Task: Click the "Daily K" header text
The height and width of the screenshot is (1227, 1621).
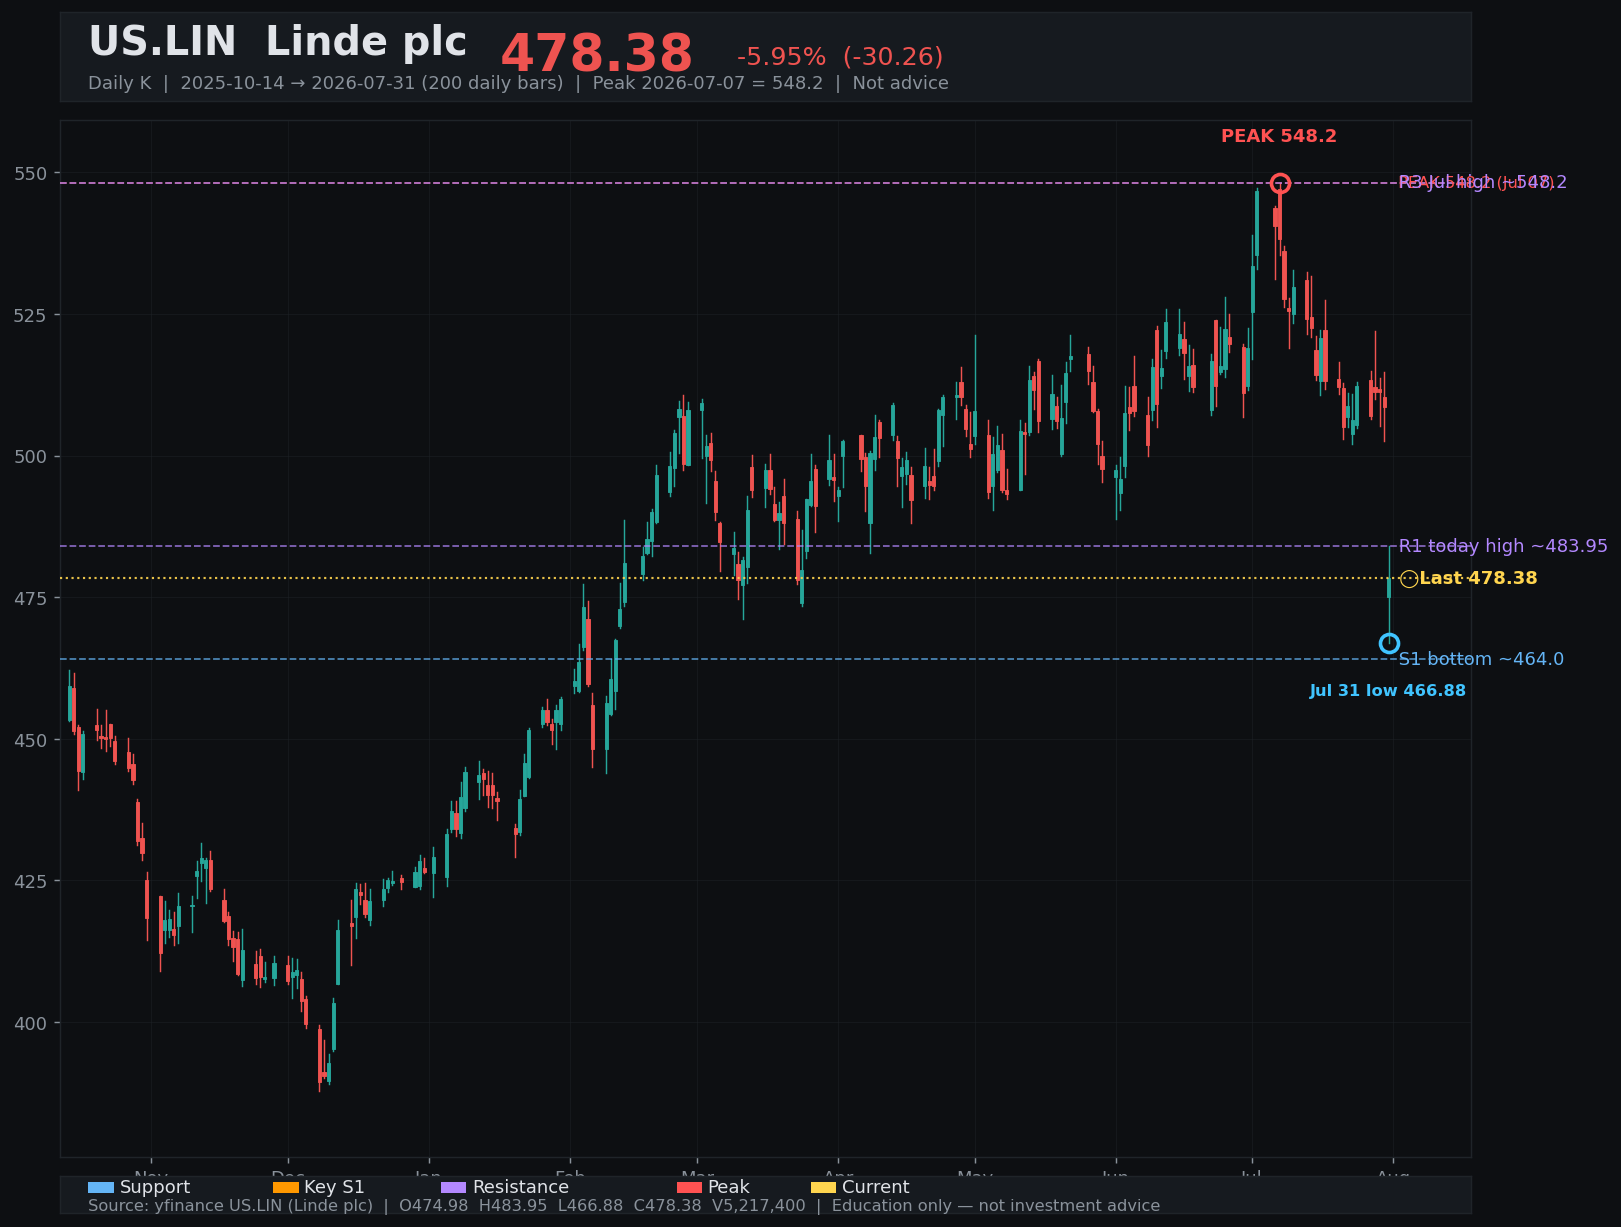Action: (120, 83)
